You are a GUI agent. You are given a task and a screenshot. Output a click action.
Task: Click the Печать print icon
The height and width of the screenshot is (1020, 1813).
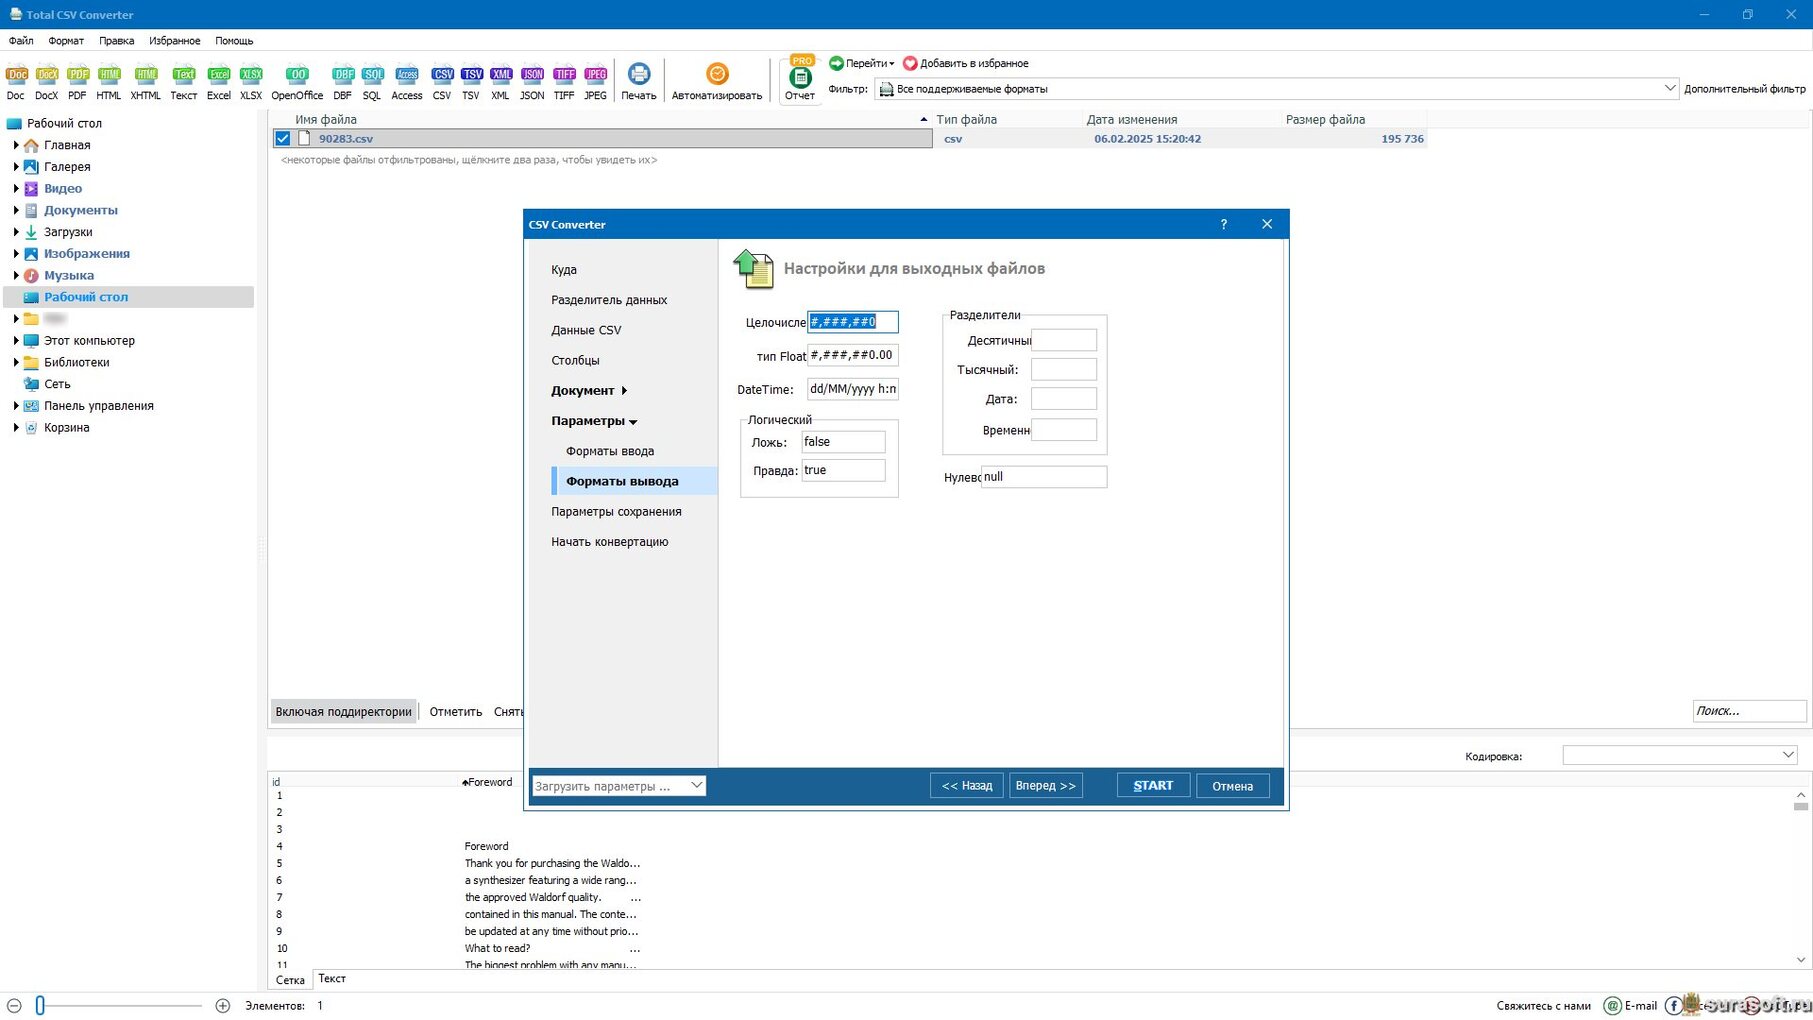[x=639, y=82]
